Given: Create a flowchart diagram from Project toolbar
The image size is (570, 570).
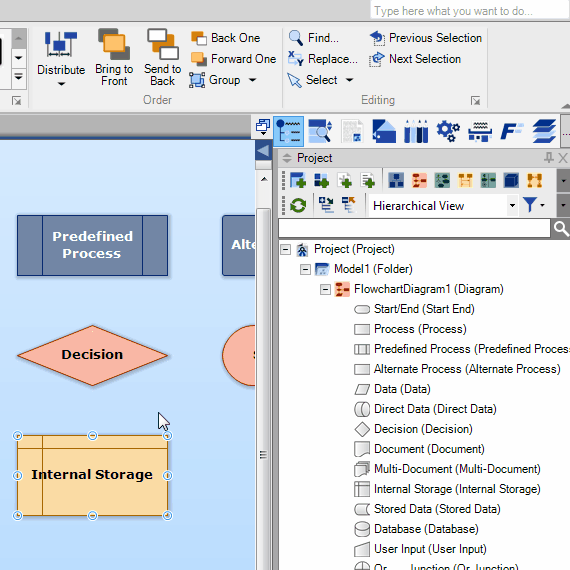Looking at the screenshot, I should tap(419, 180).
